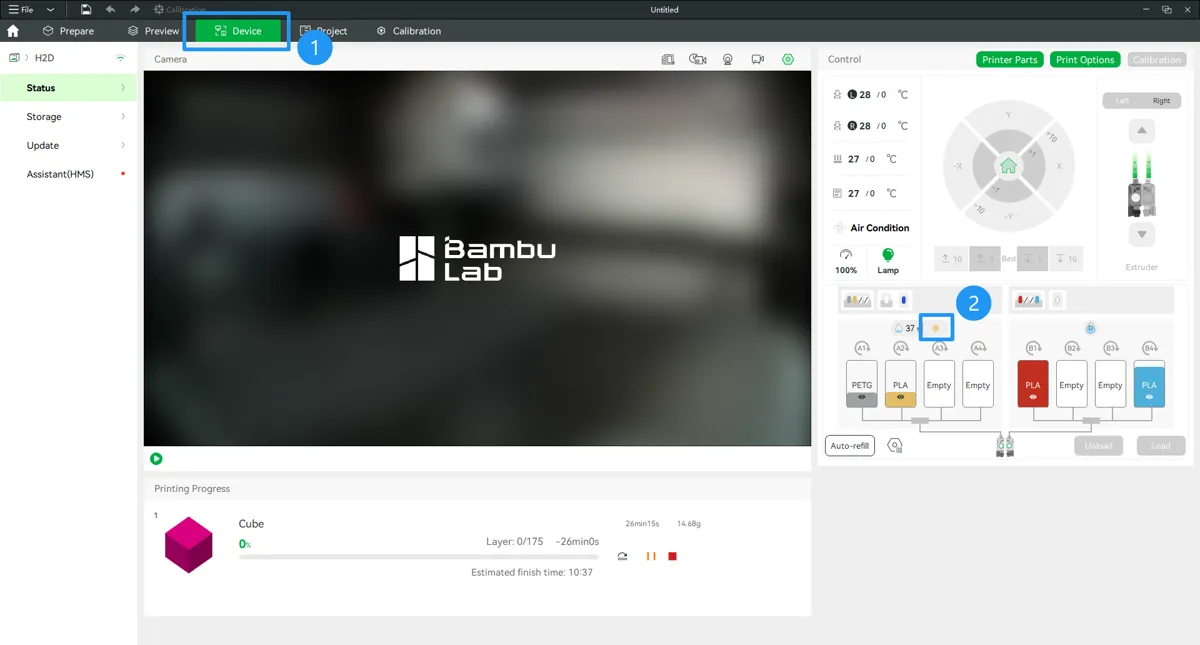Expand the Storage sidebar item
1200x645 pixels.
[x=68, y=117]
